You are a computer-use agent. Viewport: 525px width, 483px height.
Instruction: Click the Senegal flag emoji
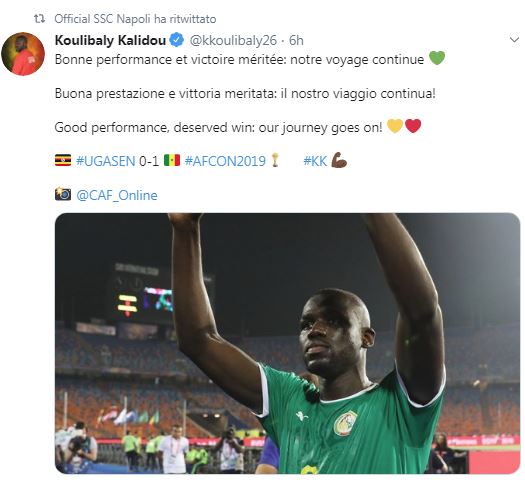click(x=172, y=160)
